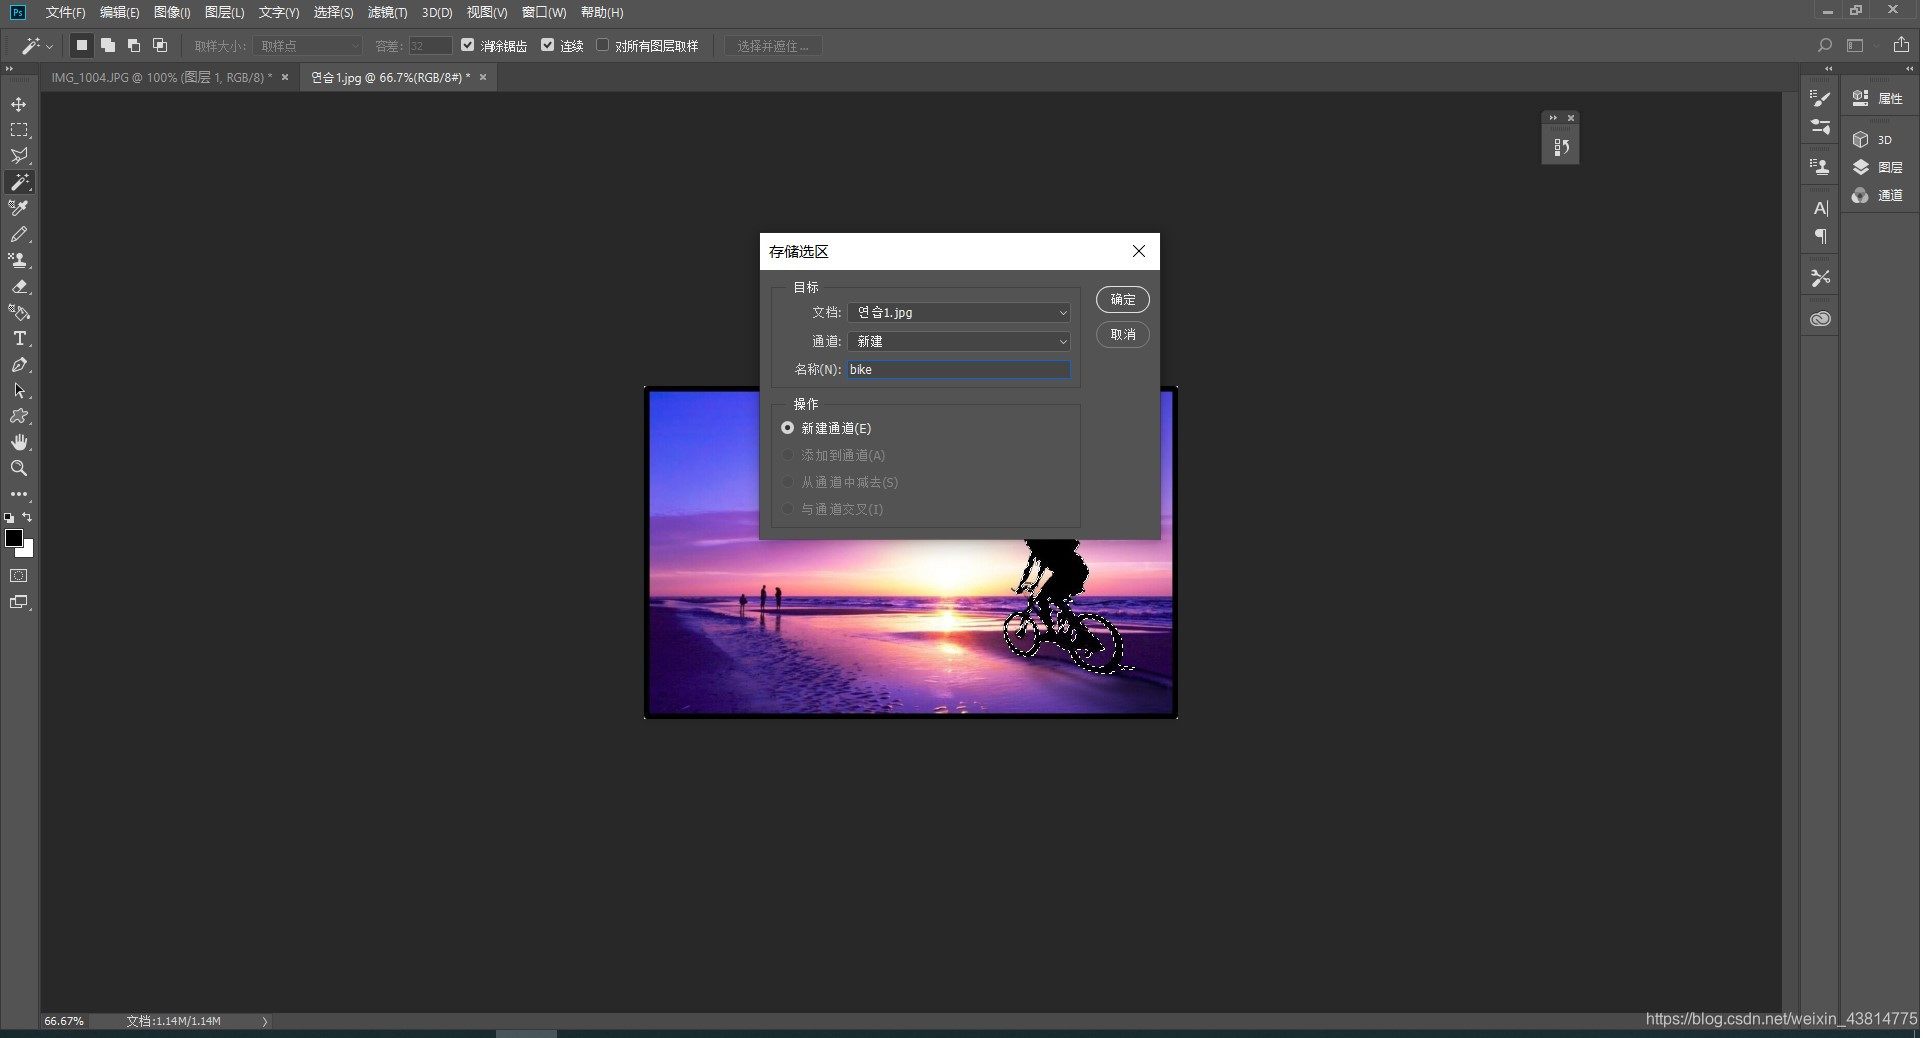Select the Paint Bucket tool

[19, 312]
